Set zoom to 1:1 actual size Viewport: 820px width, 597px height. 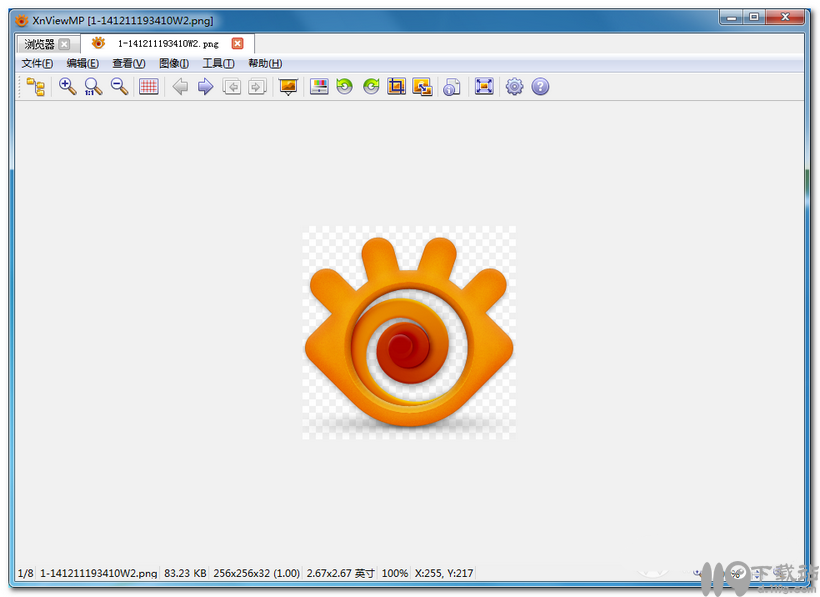click(x=93, y=87)
